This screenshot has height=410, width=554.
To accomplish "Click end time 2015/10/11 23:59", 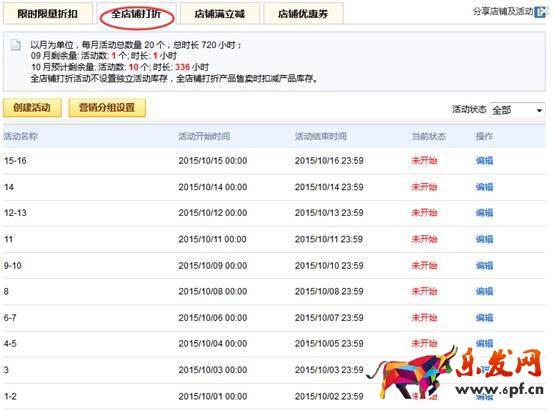I will pos(329,239).
